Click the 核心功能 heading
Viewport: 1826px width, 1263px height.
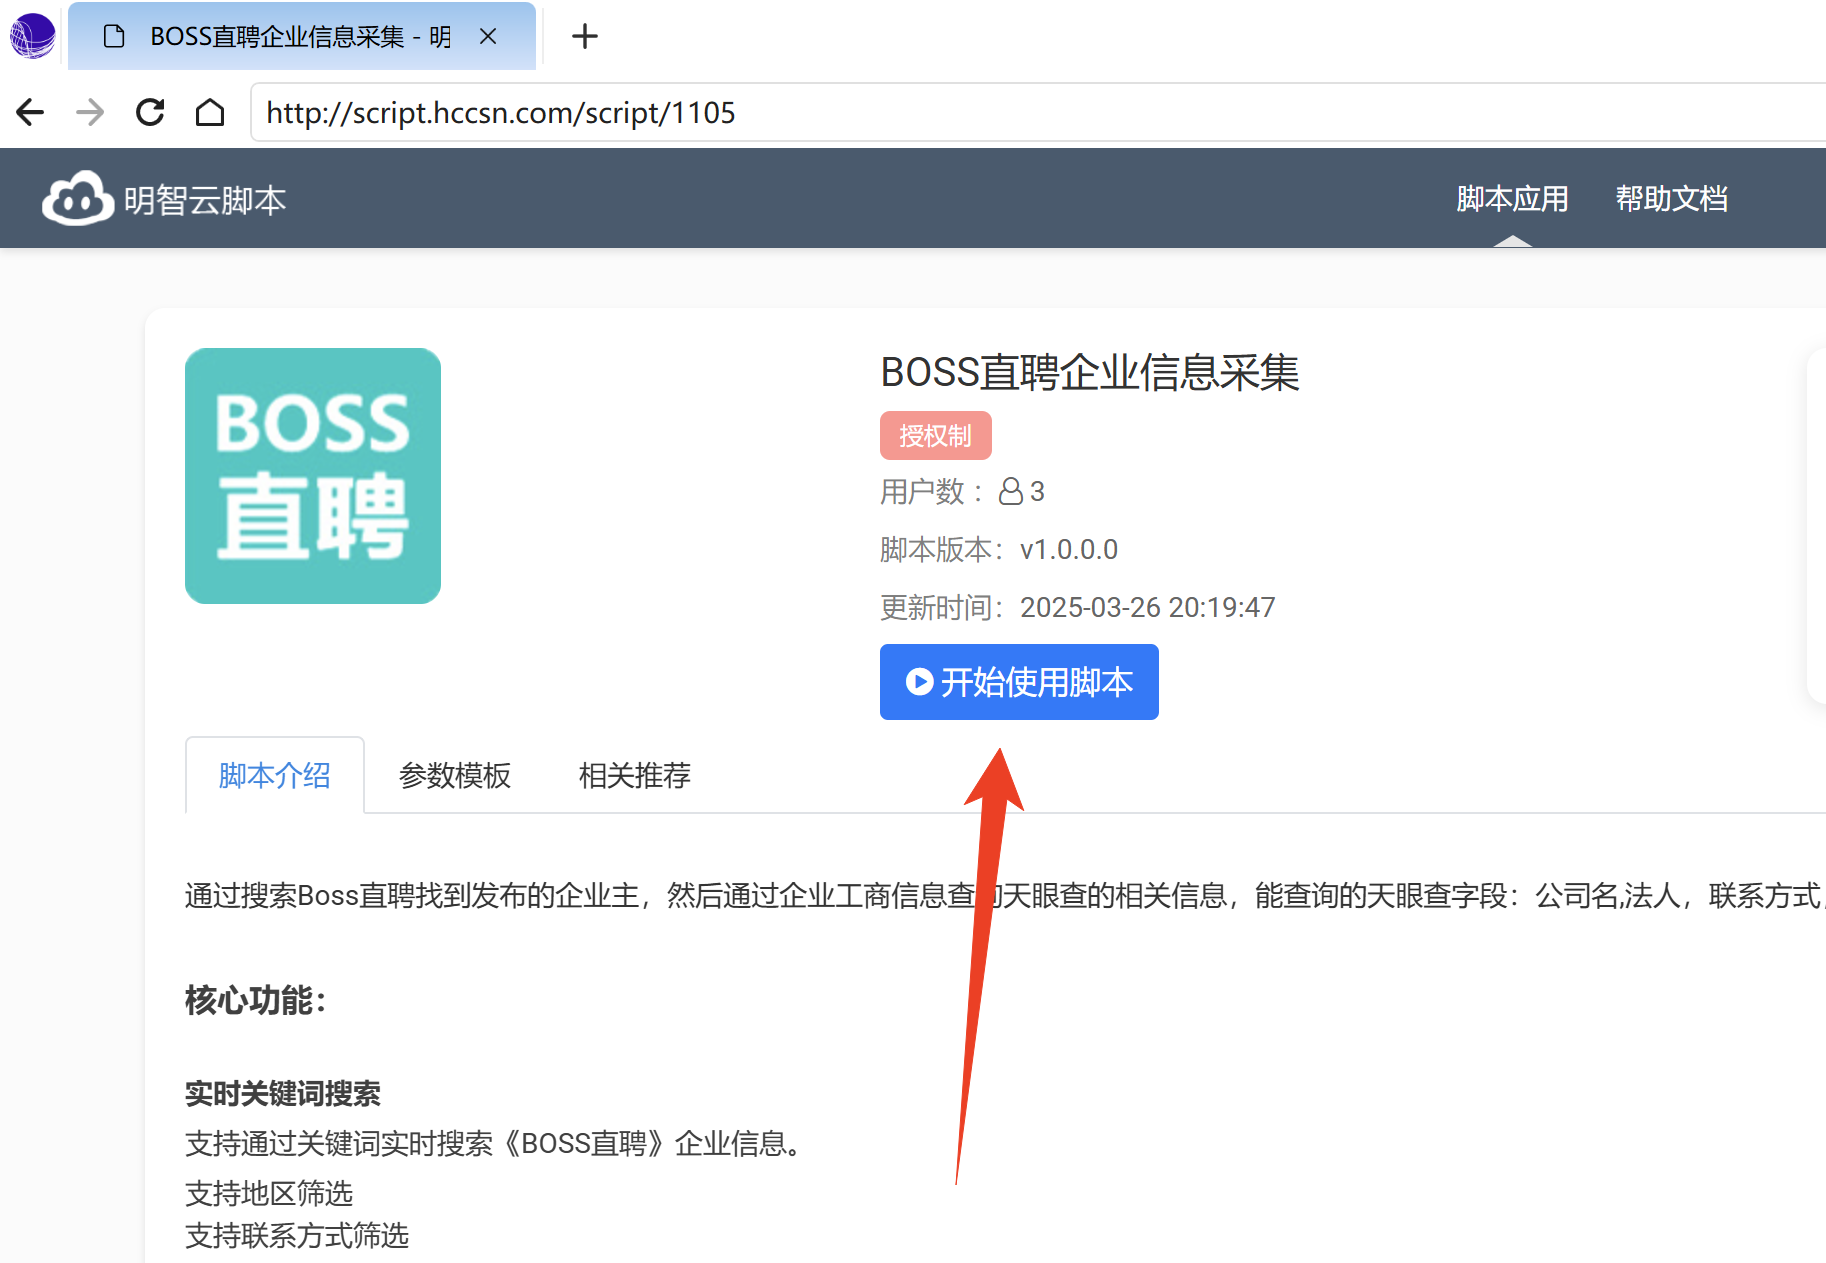256,1000
